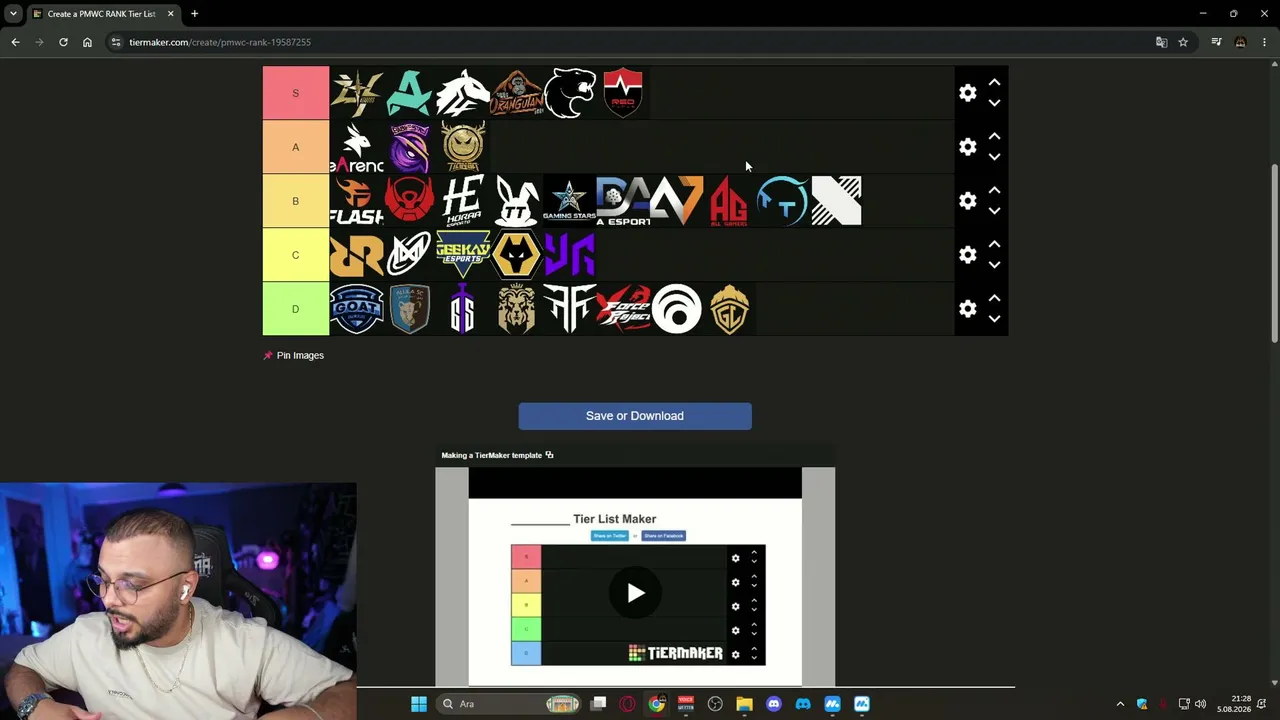Pick the All Gamers red AG logo
The image size is (1280, 720).
pos(730,201)
